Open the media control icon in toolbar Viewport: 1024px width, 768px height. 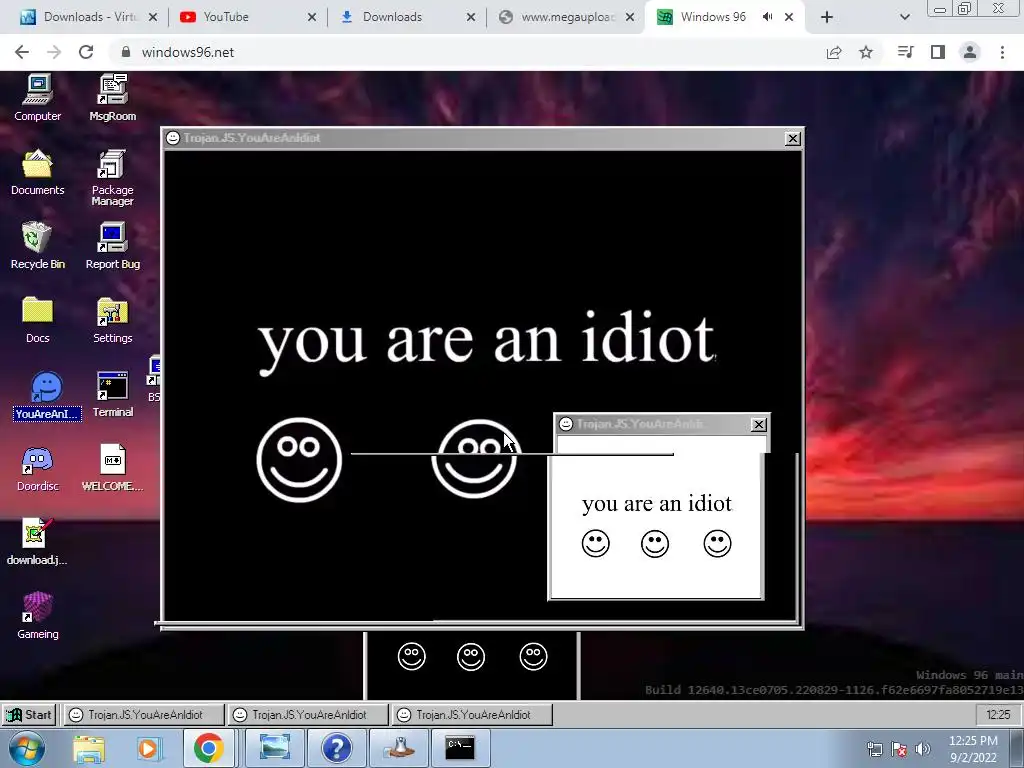905,52
